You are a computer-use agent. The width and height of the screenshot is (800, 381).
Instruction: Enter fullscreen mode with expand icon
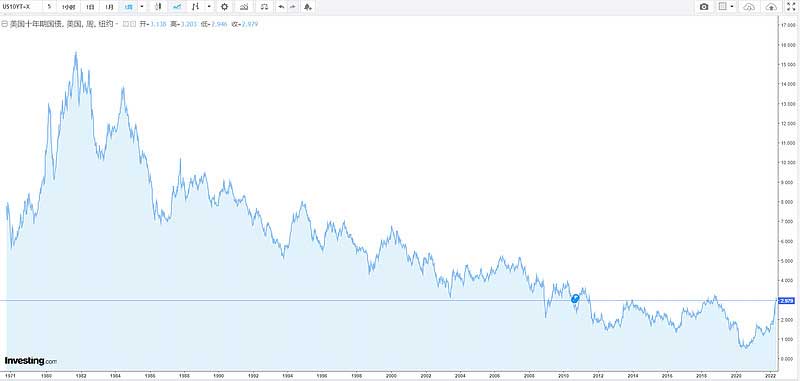click(x=791, y=7)
